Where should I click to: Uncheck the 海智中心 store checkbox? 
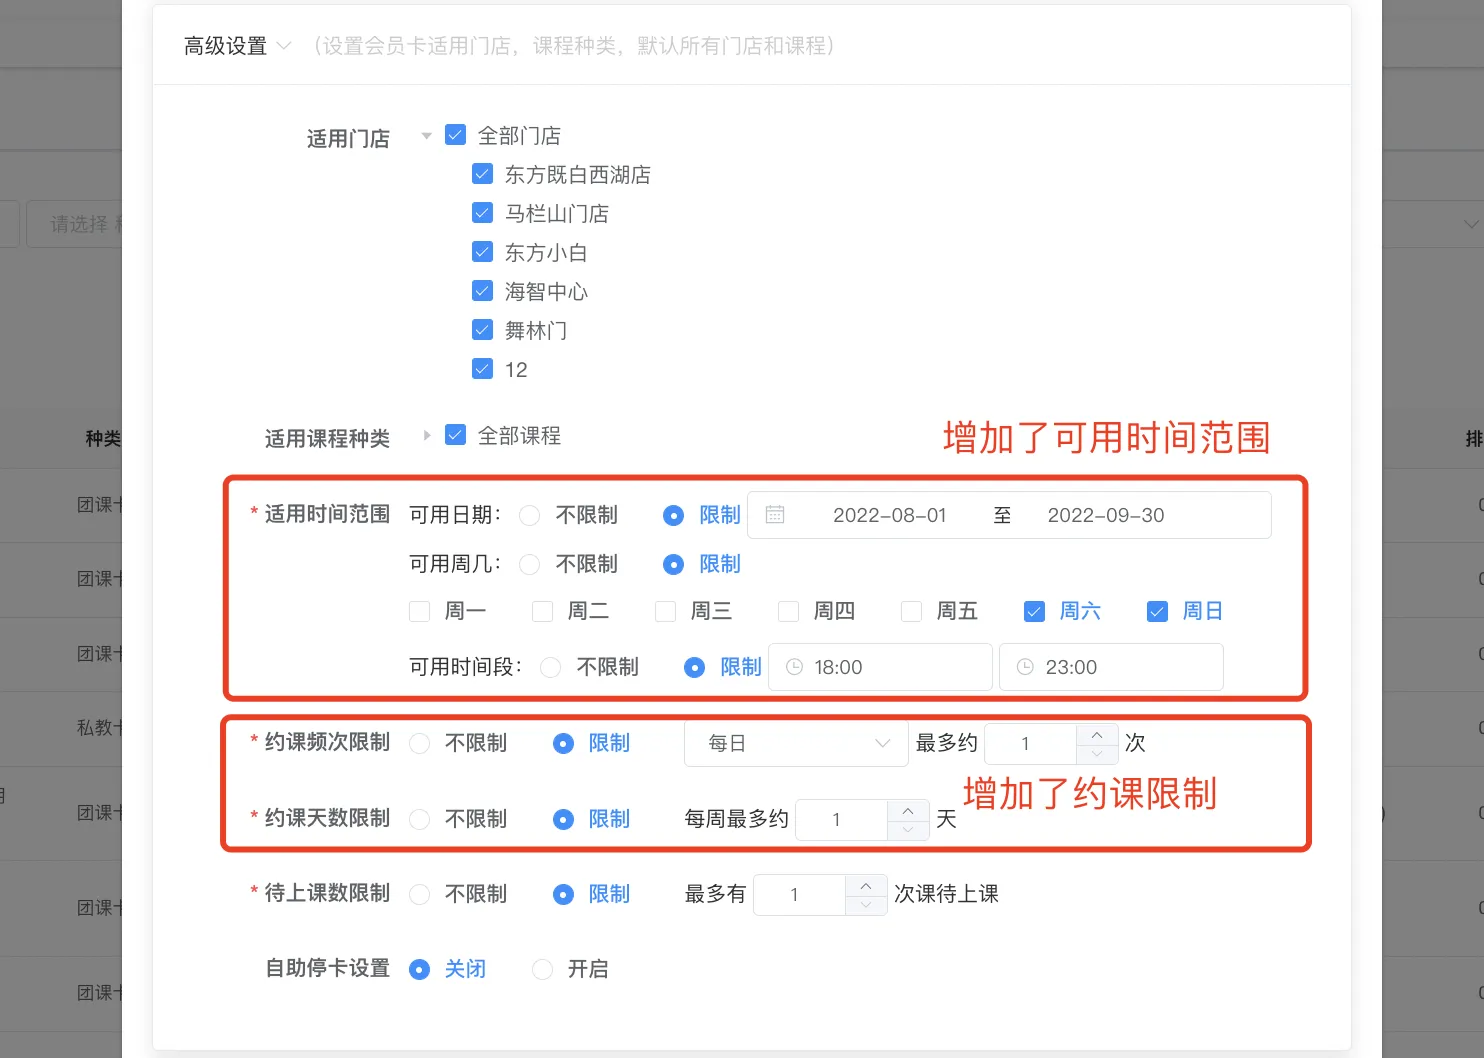click(482, 291)
